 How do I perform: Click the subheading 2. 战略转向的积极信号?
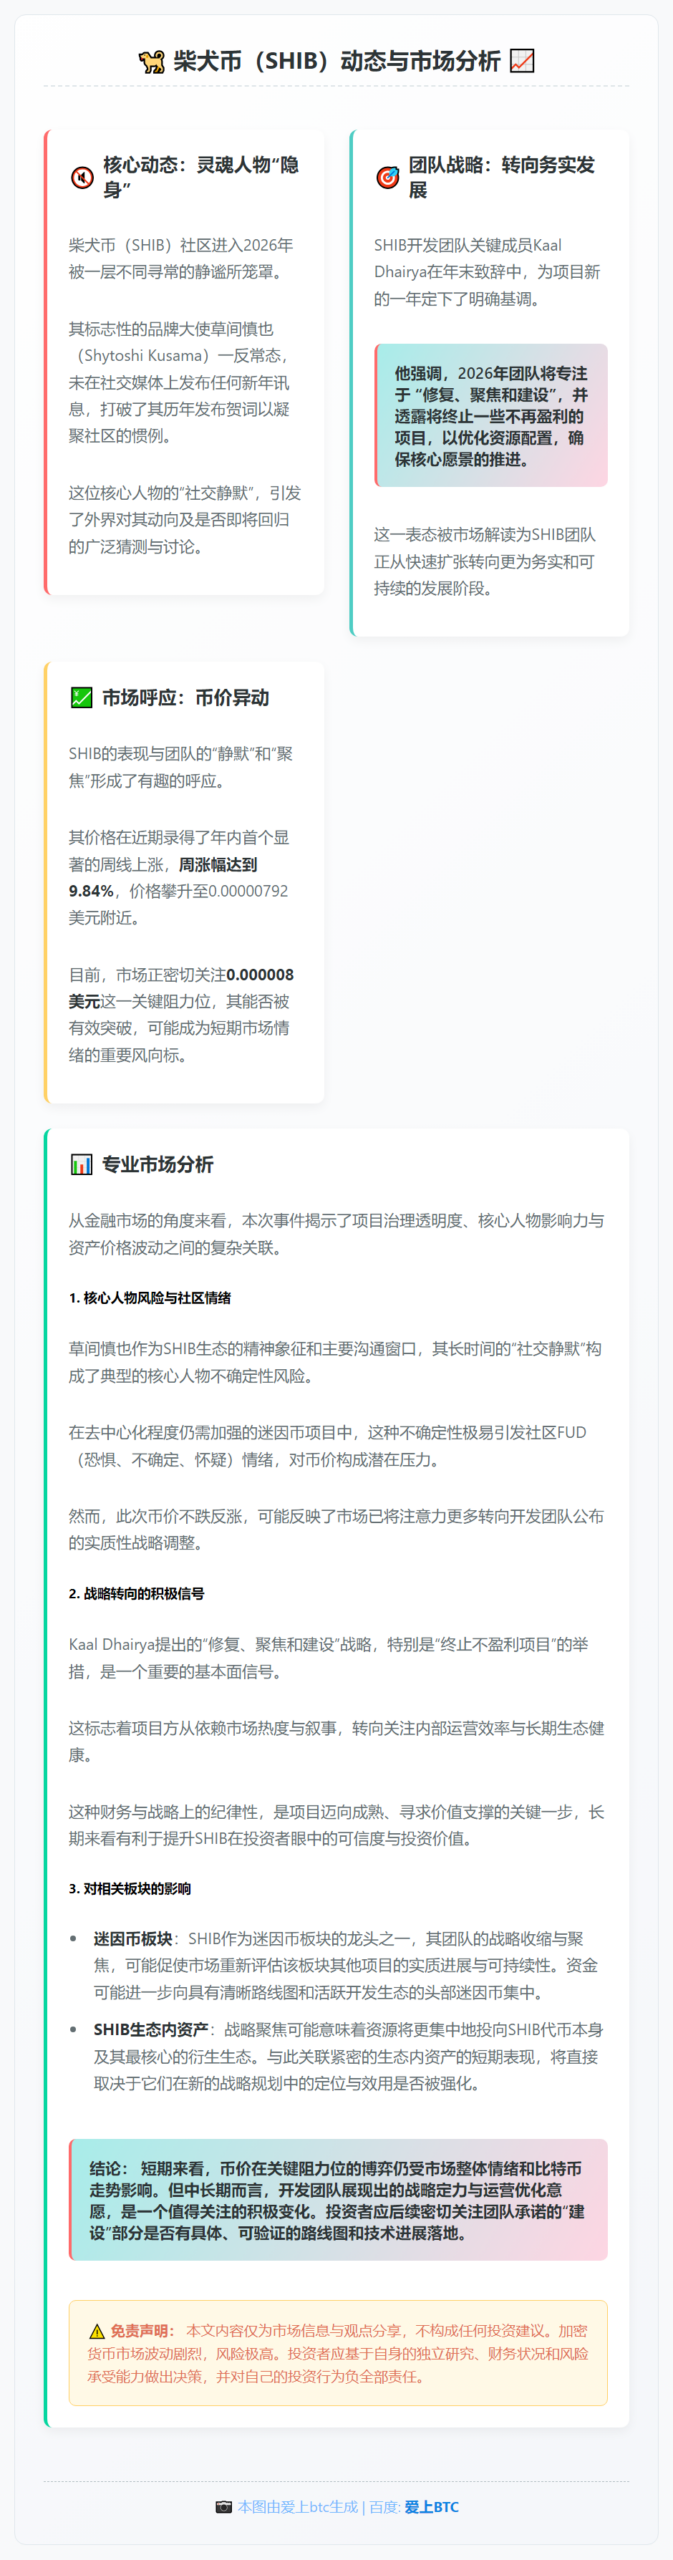tap(136, 1594)
